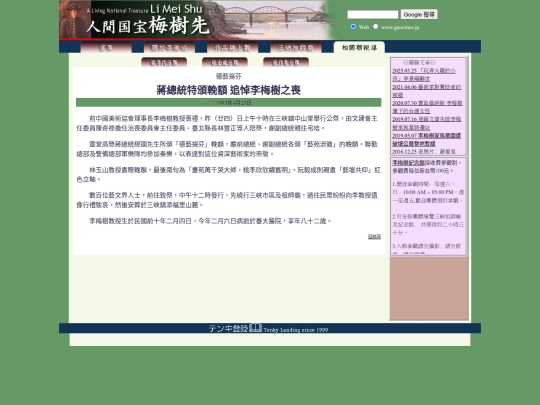Screen dimensions: 540x405
Task: Click the article headline 蔣總統特頒輓額 追悼李梅樹之喪
Action: [229, 90]
